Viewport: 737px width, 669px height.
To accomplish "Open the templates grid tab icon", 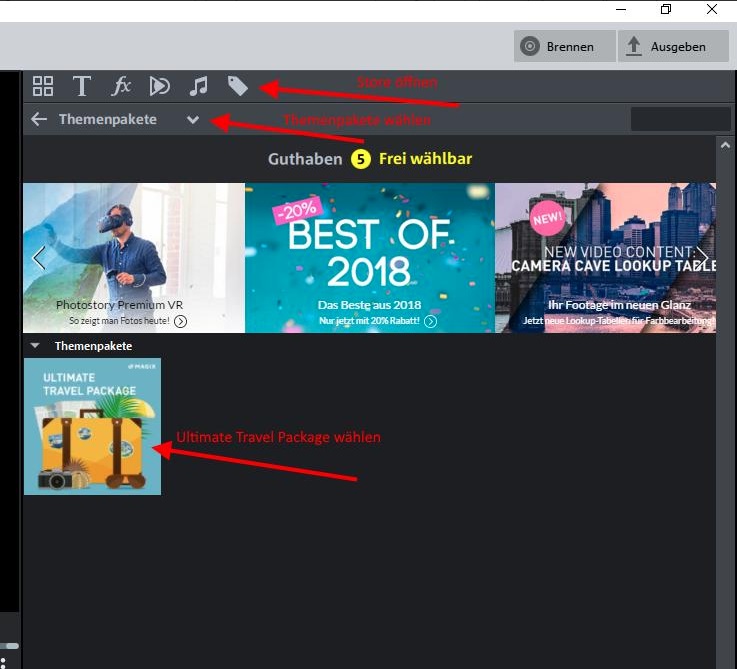I will click(x=43, y=86).
